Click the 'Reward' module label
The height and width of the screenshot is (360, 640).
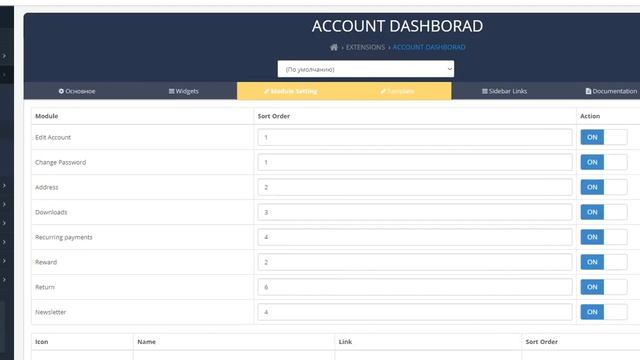click(x=46, y=262)
